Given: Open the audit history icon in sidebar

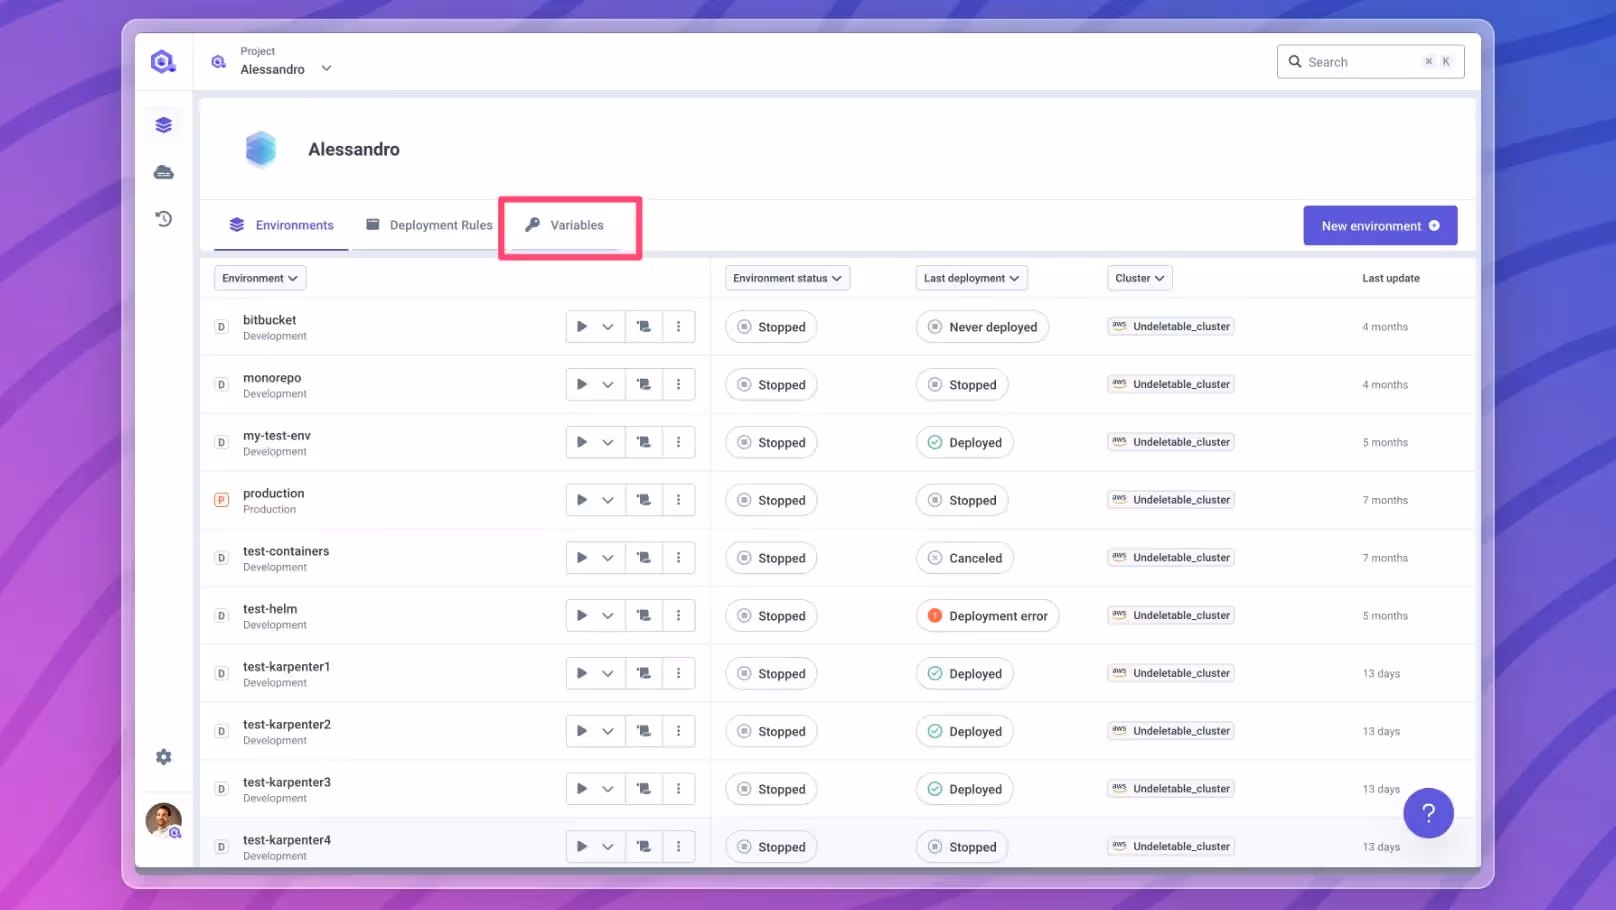Looking at the screenshot, I should click(x=164, y=219).
